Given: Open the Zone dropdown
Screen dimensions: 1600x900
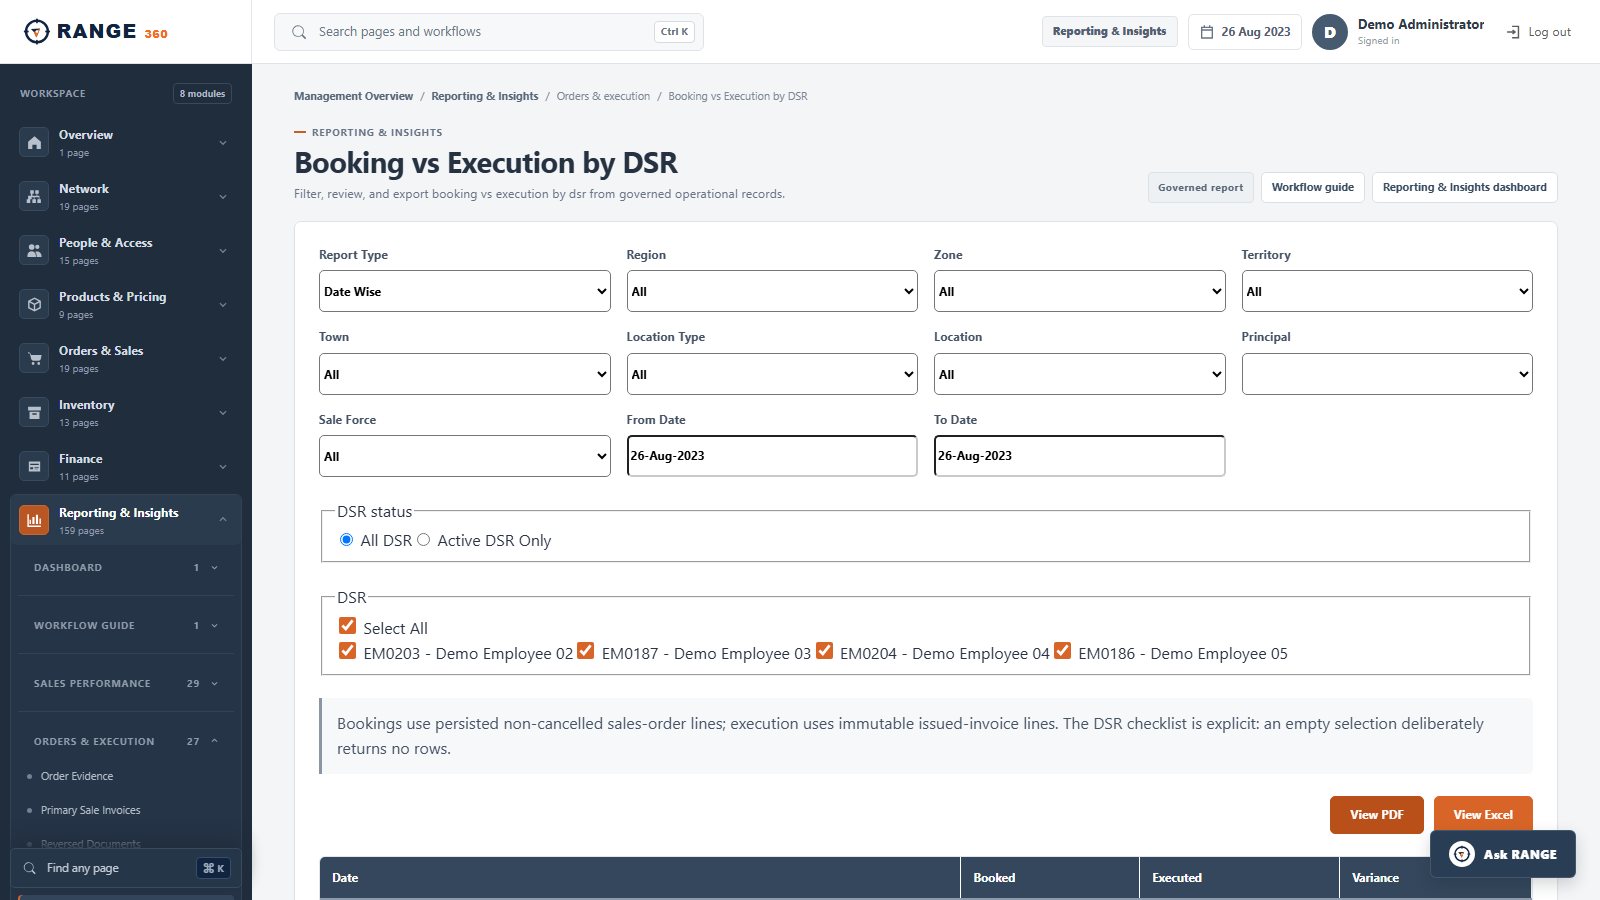Looking at the screenshot, I should coord(1079,291).
